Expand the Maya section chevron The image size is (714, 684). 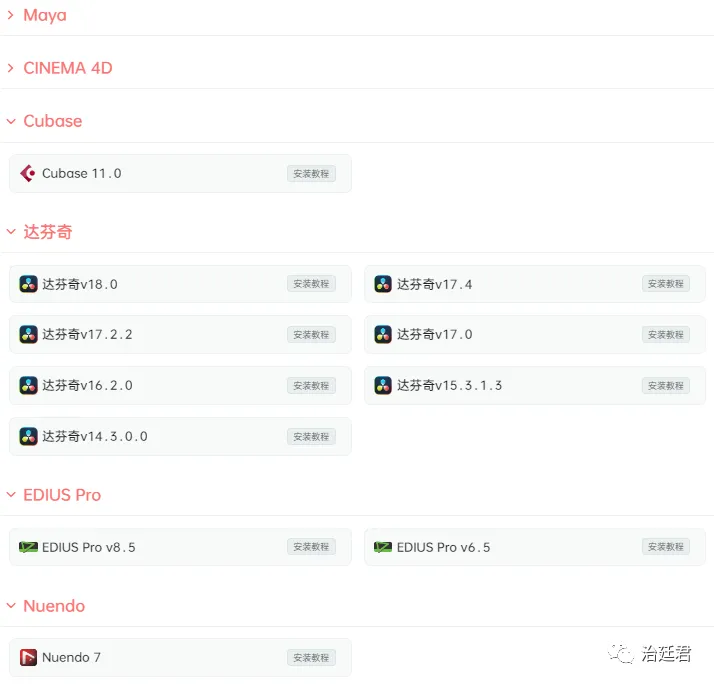coord(10,15)
